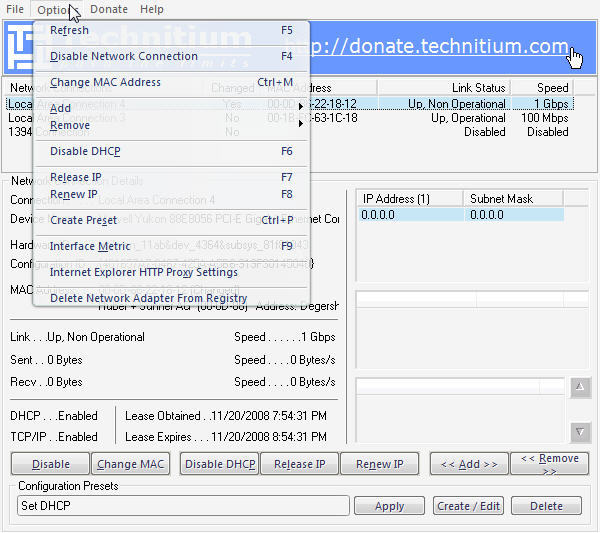Select the 'Up, Operational' 100 Mbps row

pos(290,118)
